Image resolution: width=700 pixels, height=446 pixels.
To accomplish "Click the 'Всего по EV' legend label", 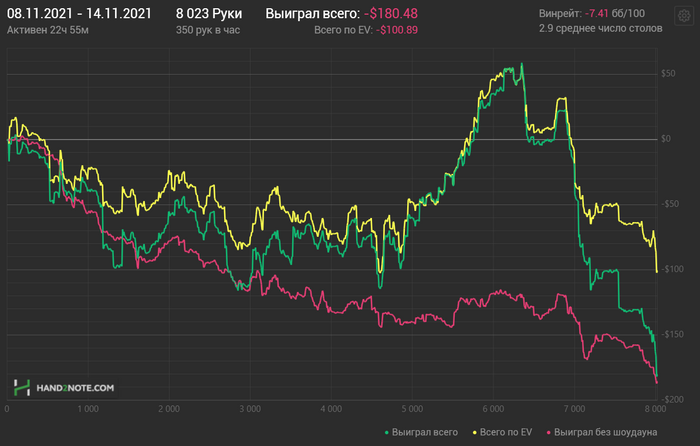I will (x=506, y=432).
